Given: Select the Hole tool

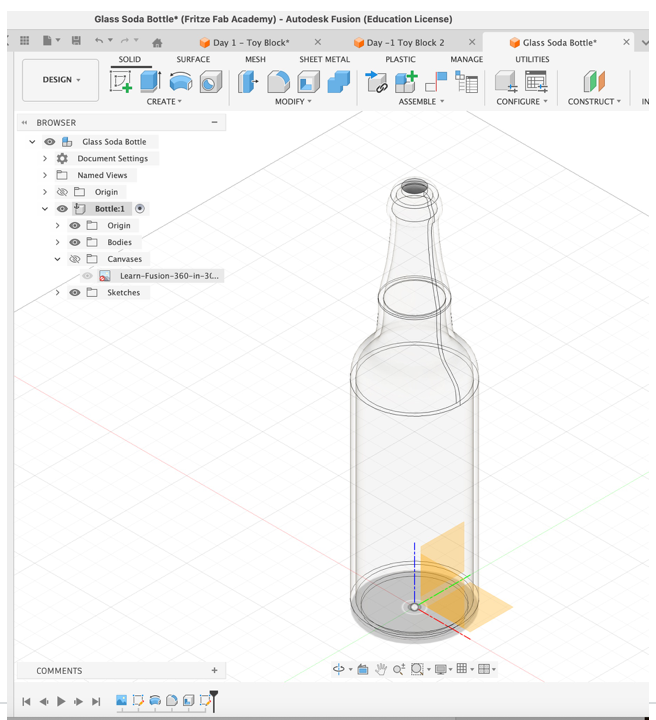Looking at the screenshot, I should [211, 82].
